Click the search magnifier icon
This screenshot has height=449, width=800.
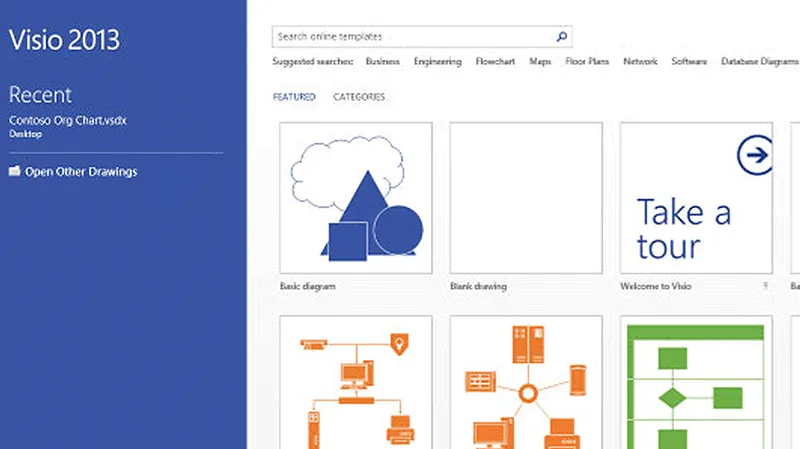(x=562, y=37)
